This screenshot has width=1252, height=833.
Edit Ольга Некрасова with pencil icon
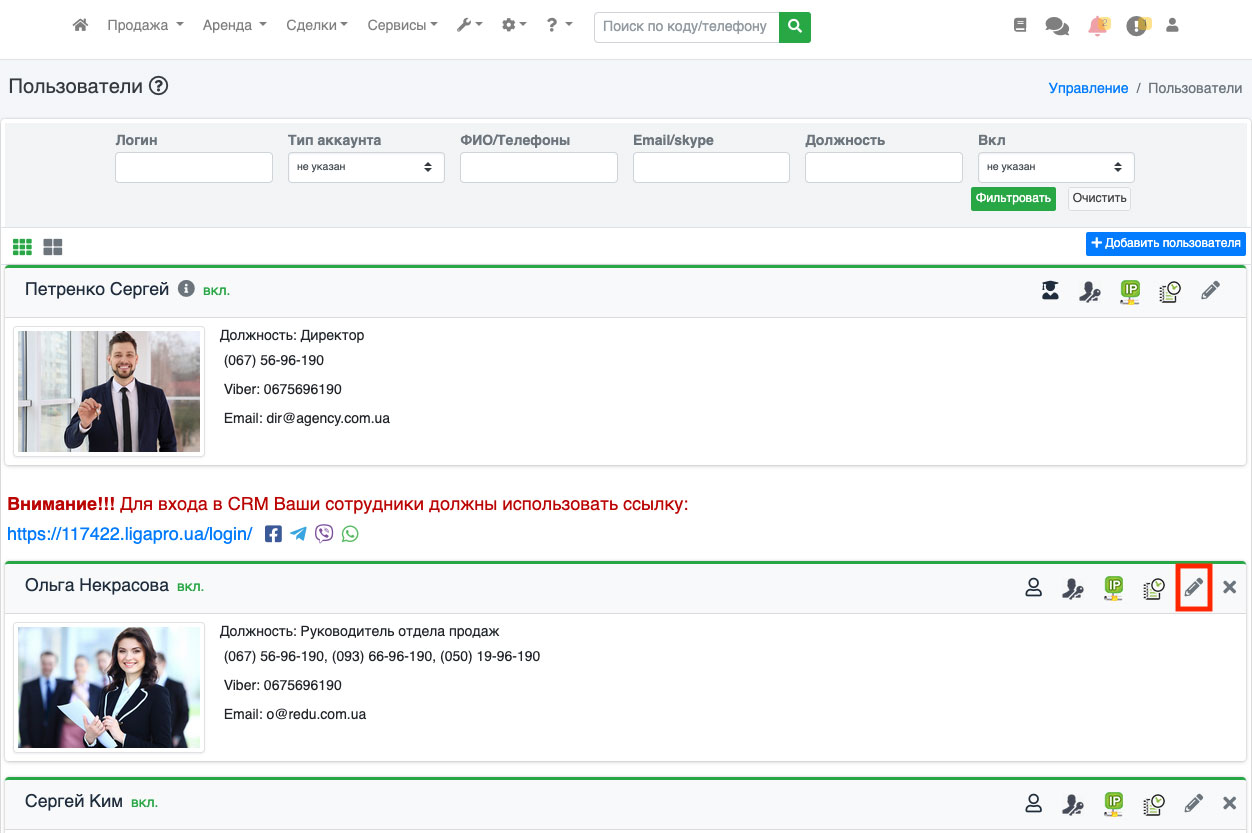point(1193,587)
